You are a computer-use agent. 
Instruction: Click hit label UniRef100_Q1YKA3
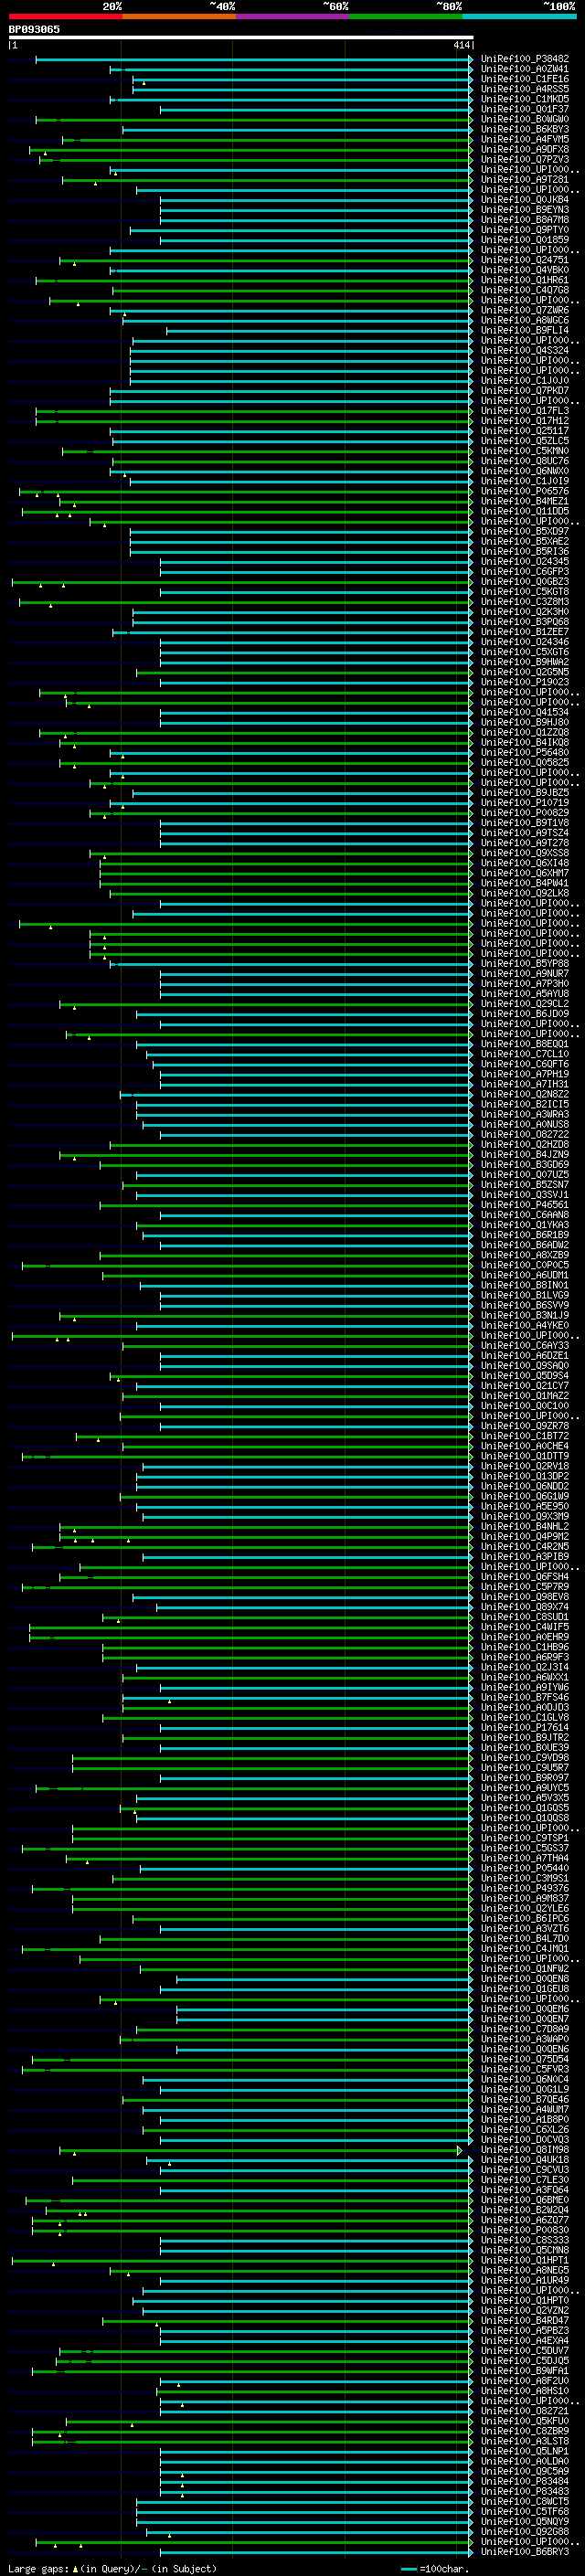pos(525,1225)
